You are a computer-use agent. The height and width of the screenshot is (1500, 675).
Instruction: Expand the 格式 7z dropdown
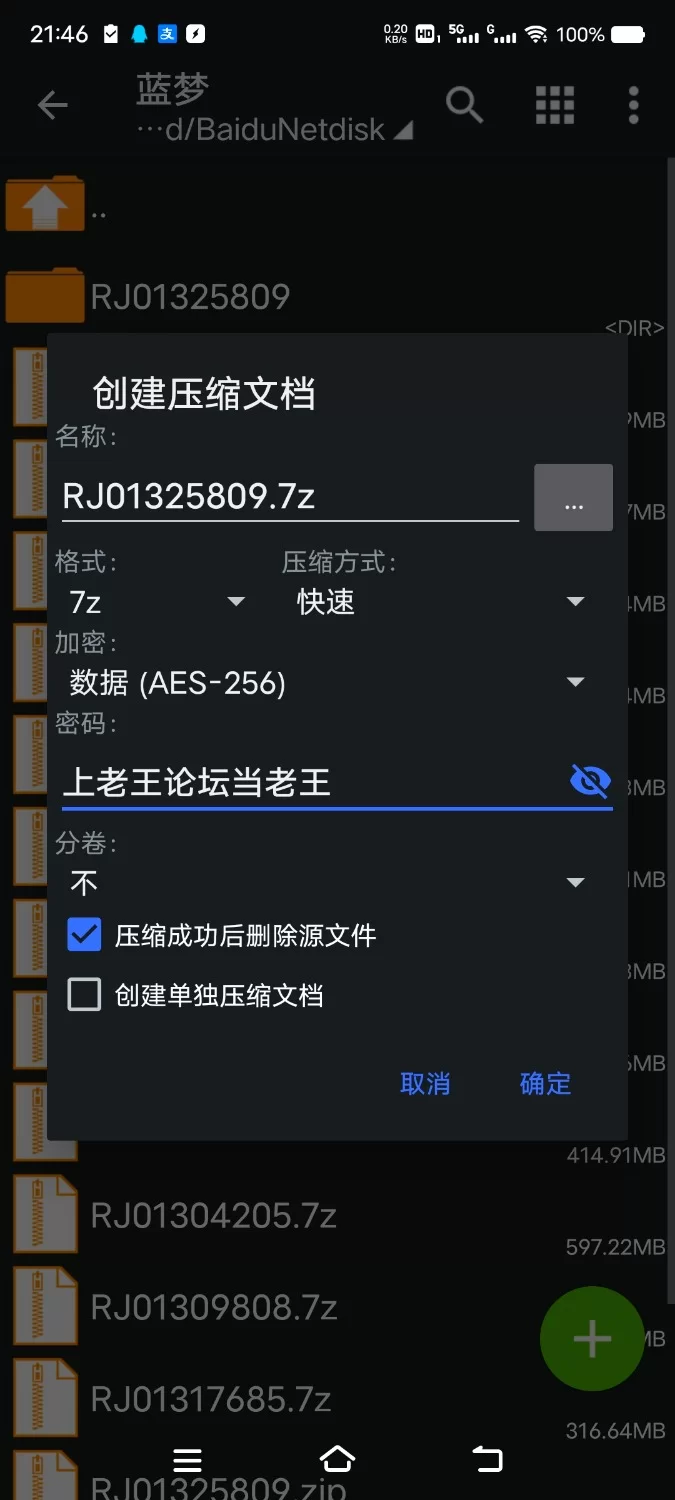pos(157,602)
